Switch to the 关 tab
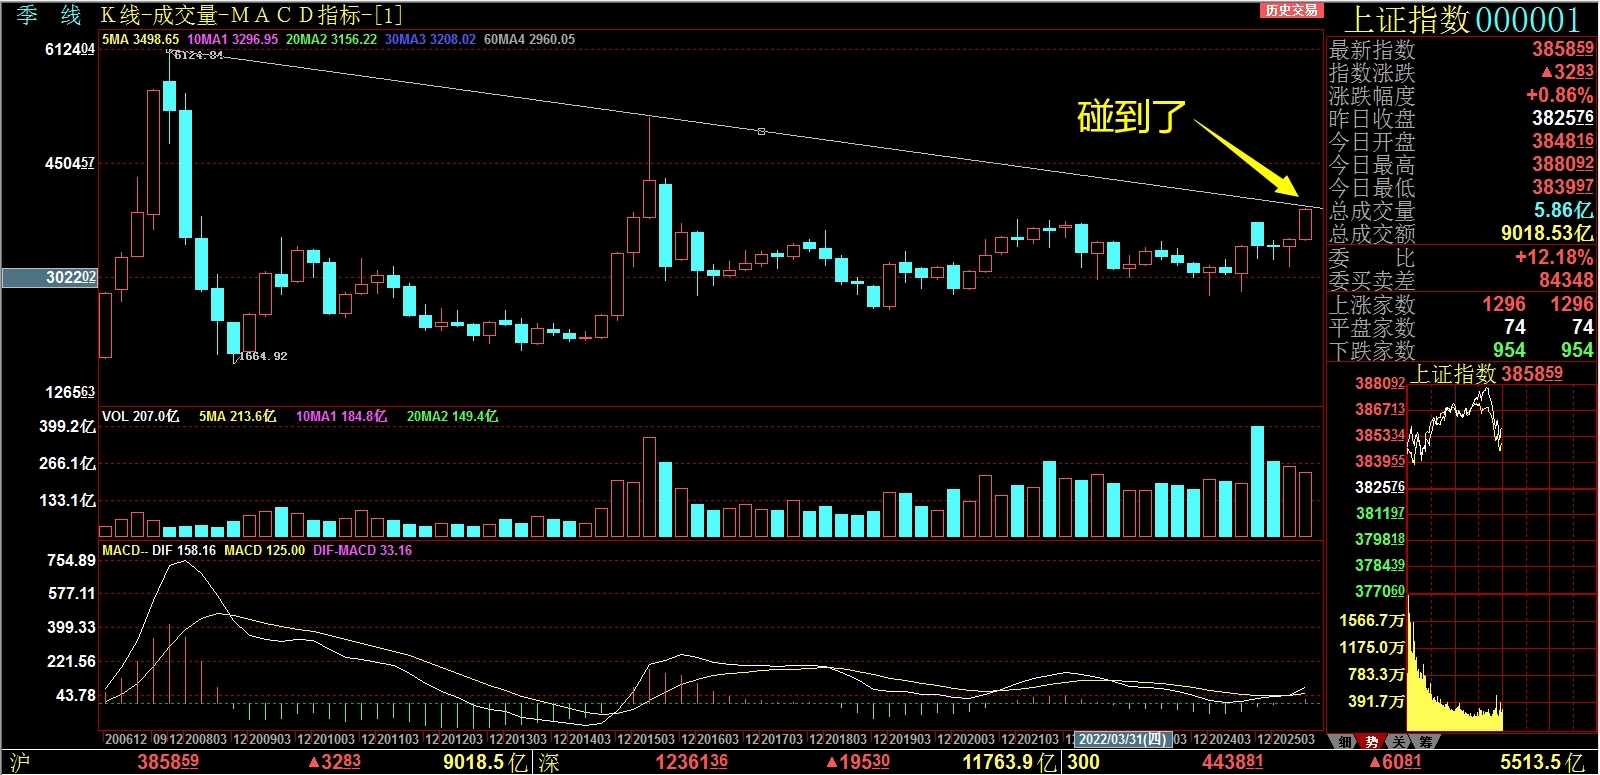 point(1398,741)
